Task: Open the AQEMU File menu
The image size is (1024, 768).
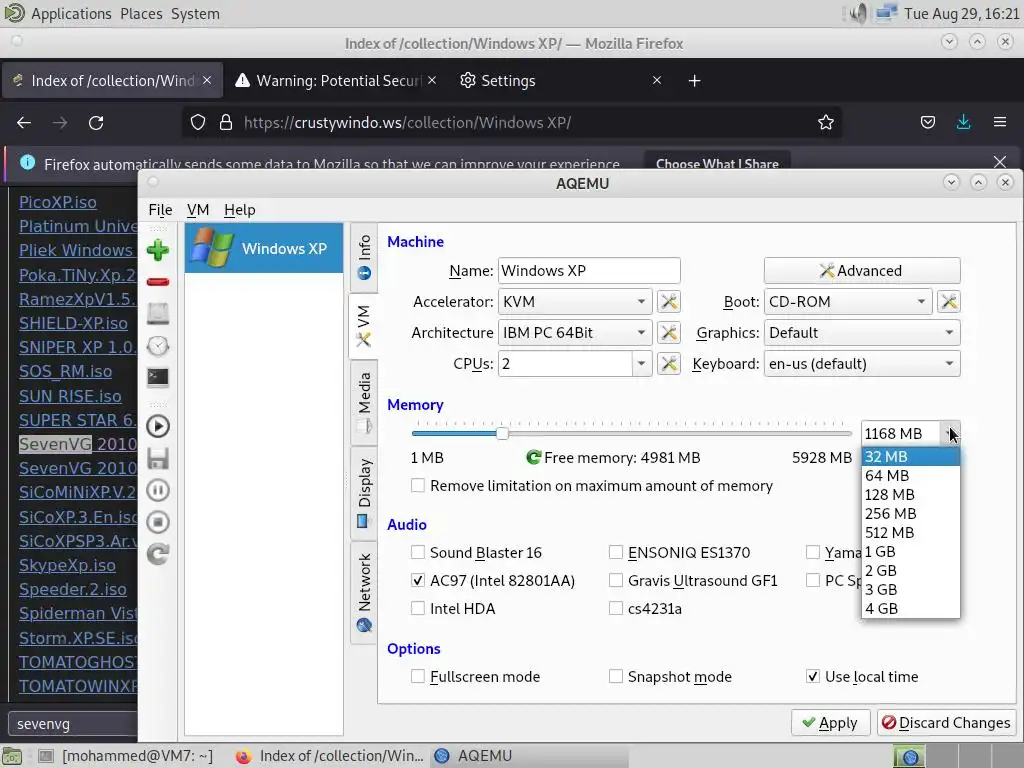Action: (160, 210)
